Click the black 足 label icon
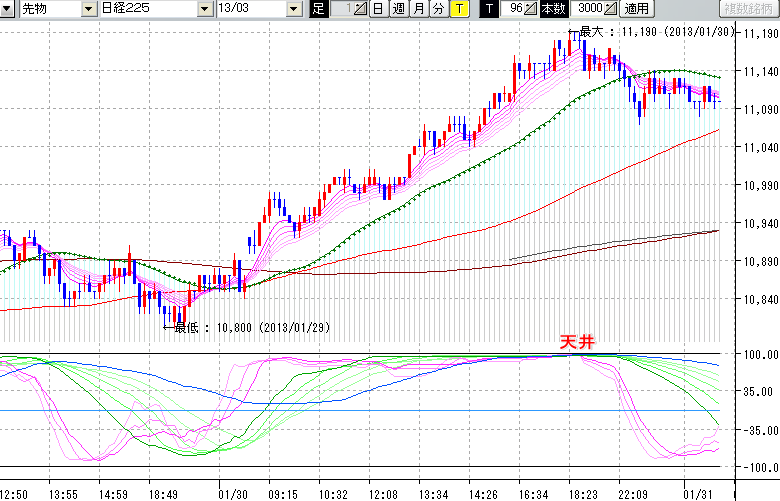The image size is (780, 501). tap(318, 9)
